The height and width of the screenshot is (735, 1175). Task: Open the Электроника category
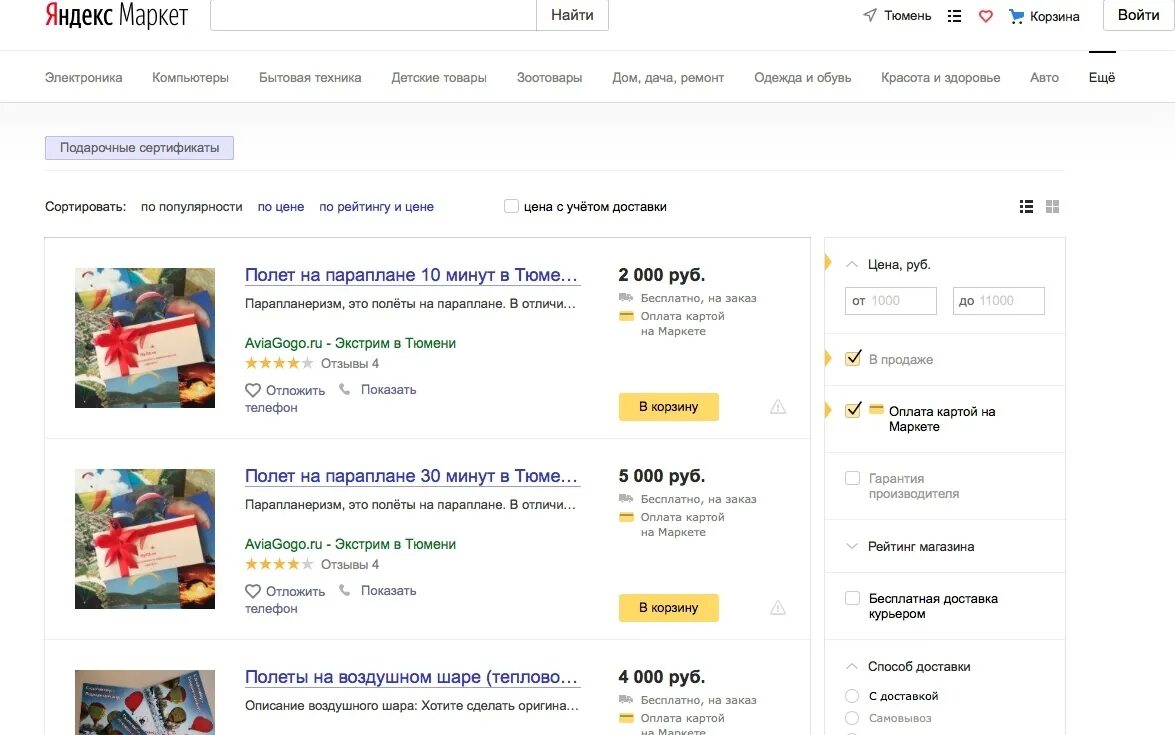(x=83, y=77)
